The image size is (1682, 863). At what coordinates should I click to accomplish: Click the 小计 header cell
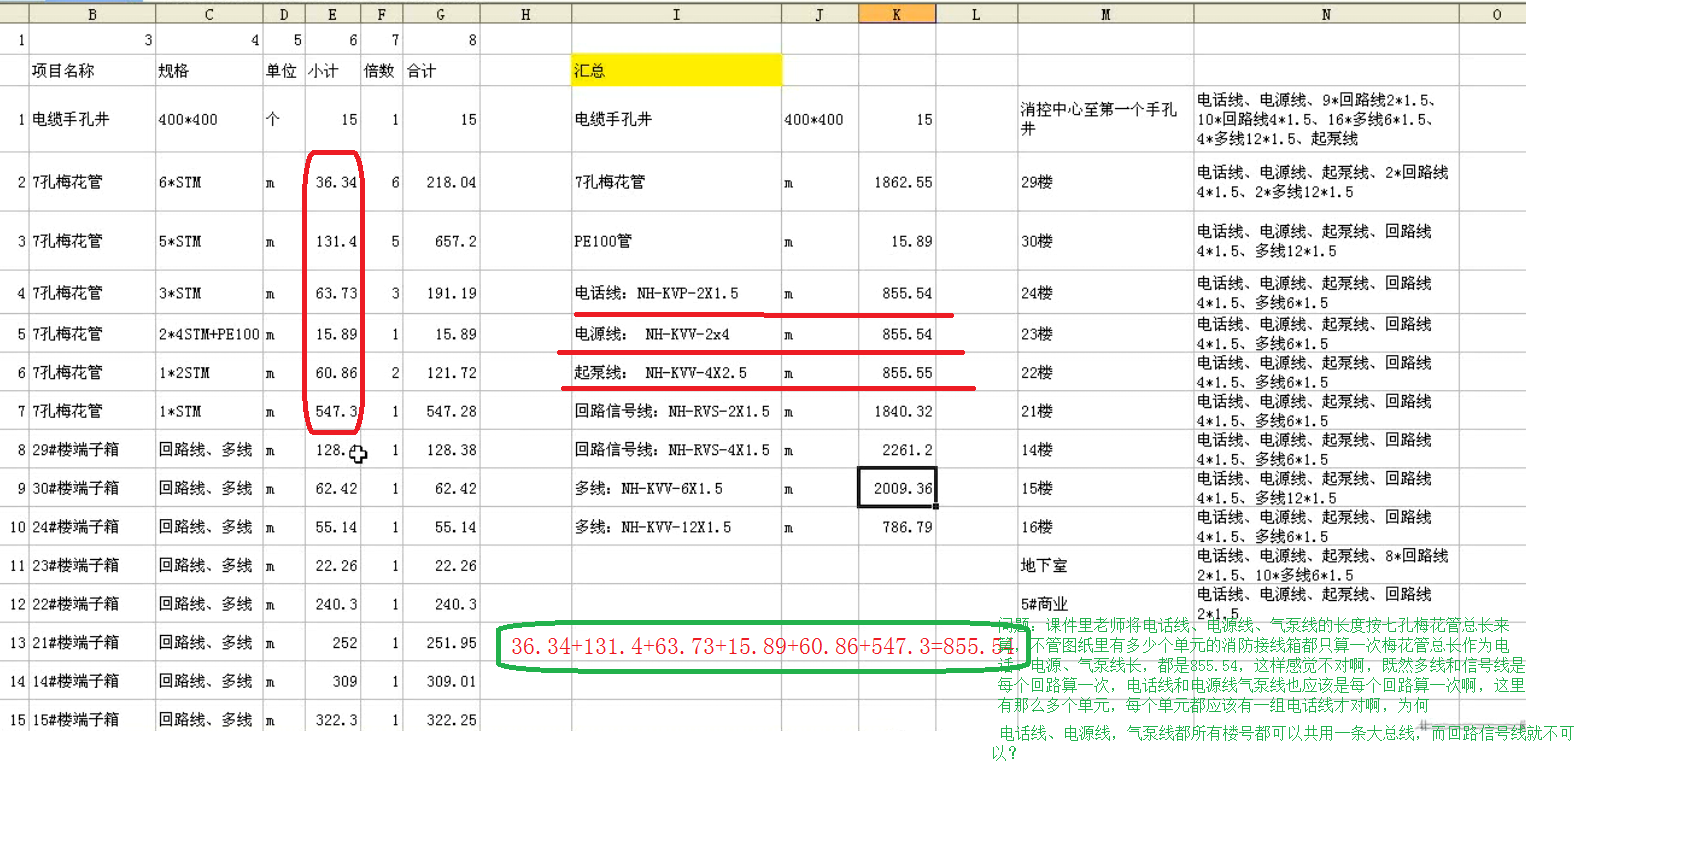coord(332,70)
